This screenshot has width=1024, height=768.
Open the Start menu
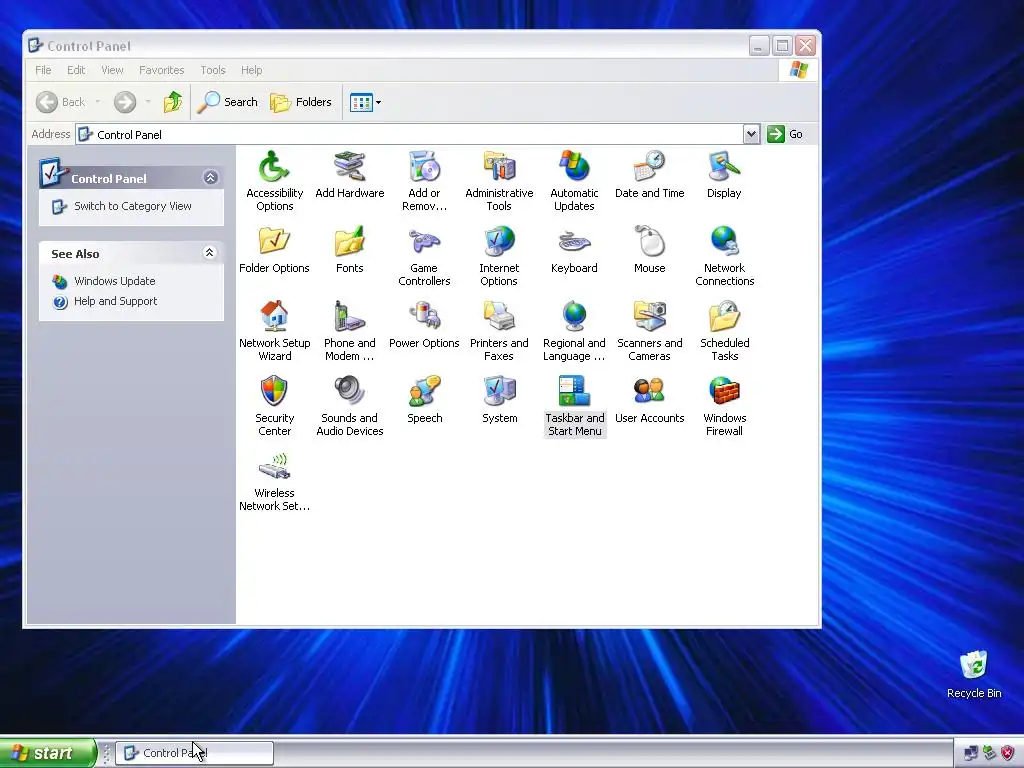pyautogui.click(x=47, y=753)
